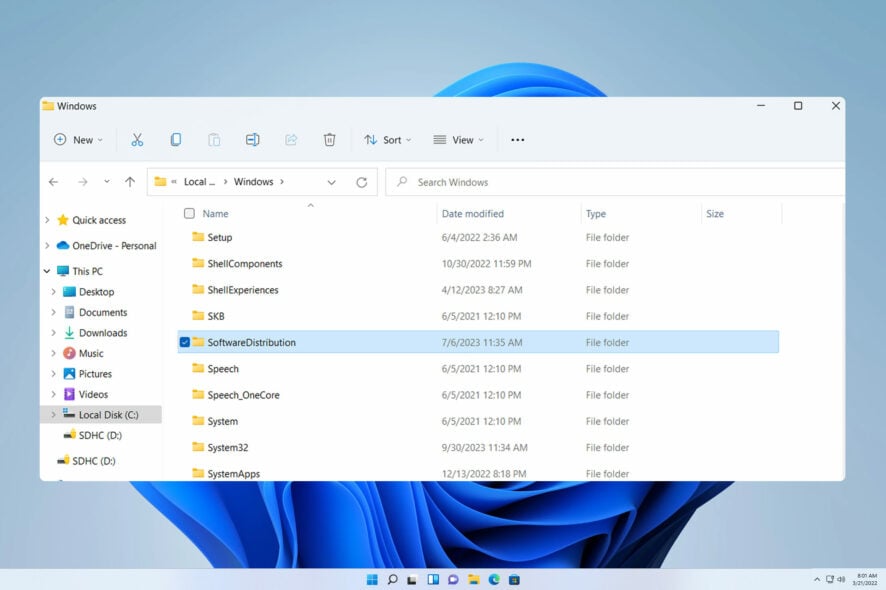This screenshot has height=590, width=886.
Task: Click the Rename icon in toolbar
Action: pyautogui.click(x=253, y=140)
